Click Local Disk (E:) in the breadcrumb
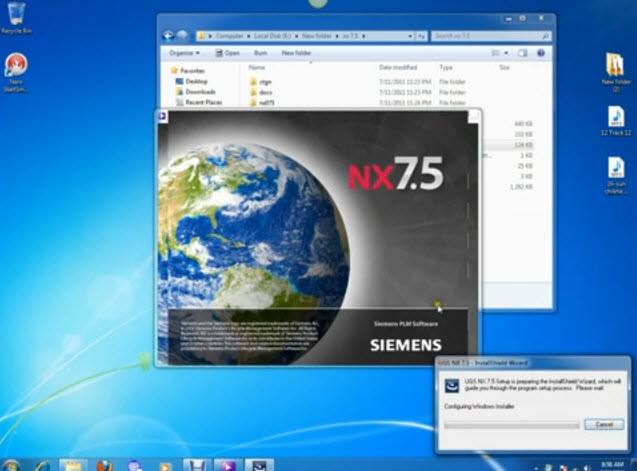637x471 pixels. click(x=272, y=36)
